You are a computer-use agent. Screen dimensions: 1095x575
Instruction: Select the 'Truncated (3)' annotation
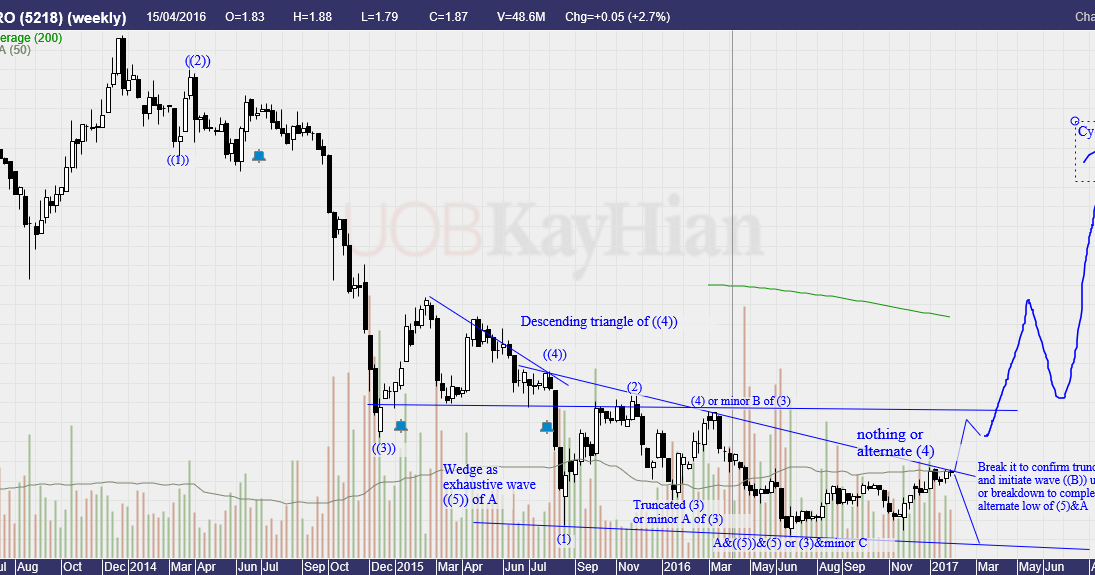(x=677, y=511)
